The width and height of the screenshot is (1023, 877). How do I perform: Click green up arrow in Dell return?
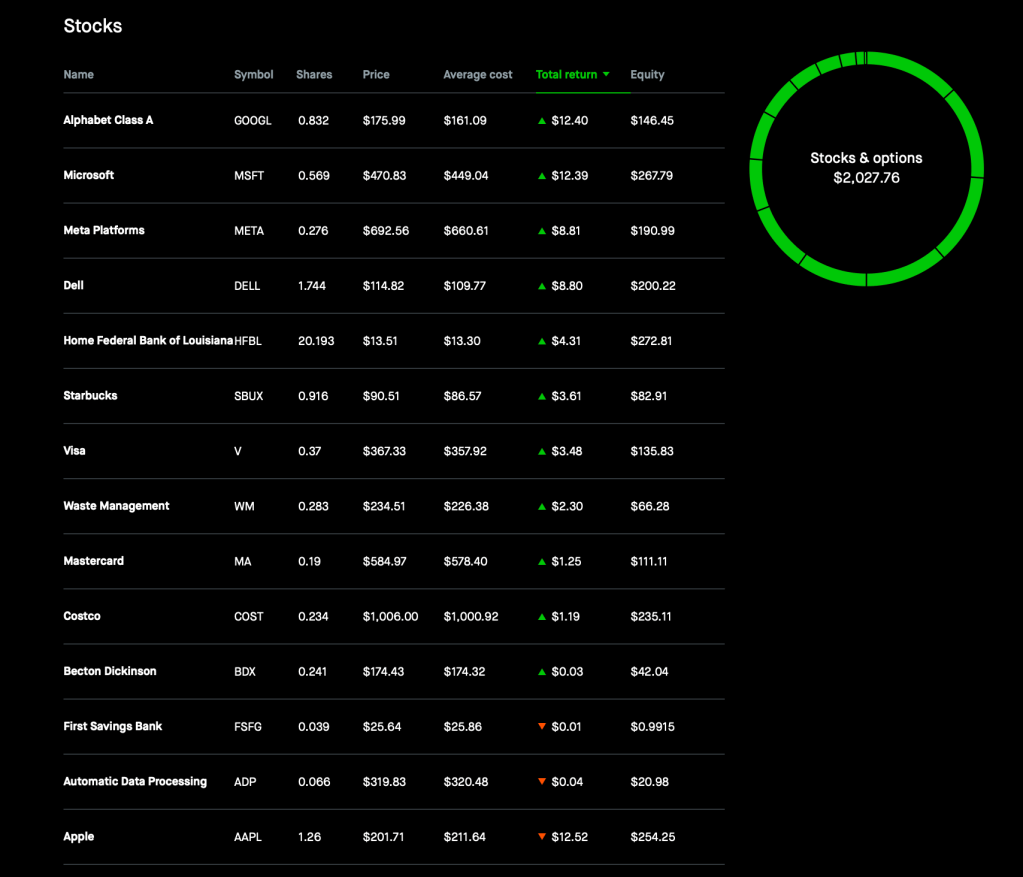542,286
